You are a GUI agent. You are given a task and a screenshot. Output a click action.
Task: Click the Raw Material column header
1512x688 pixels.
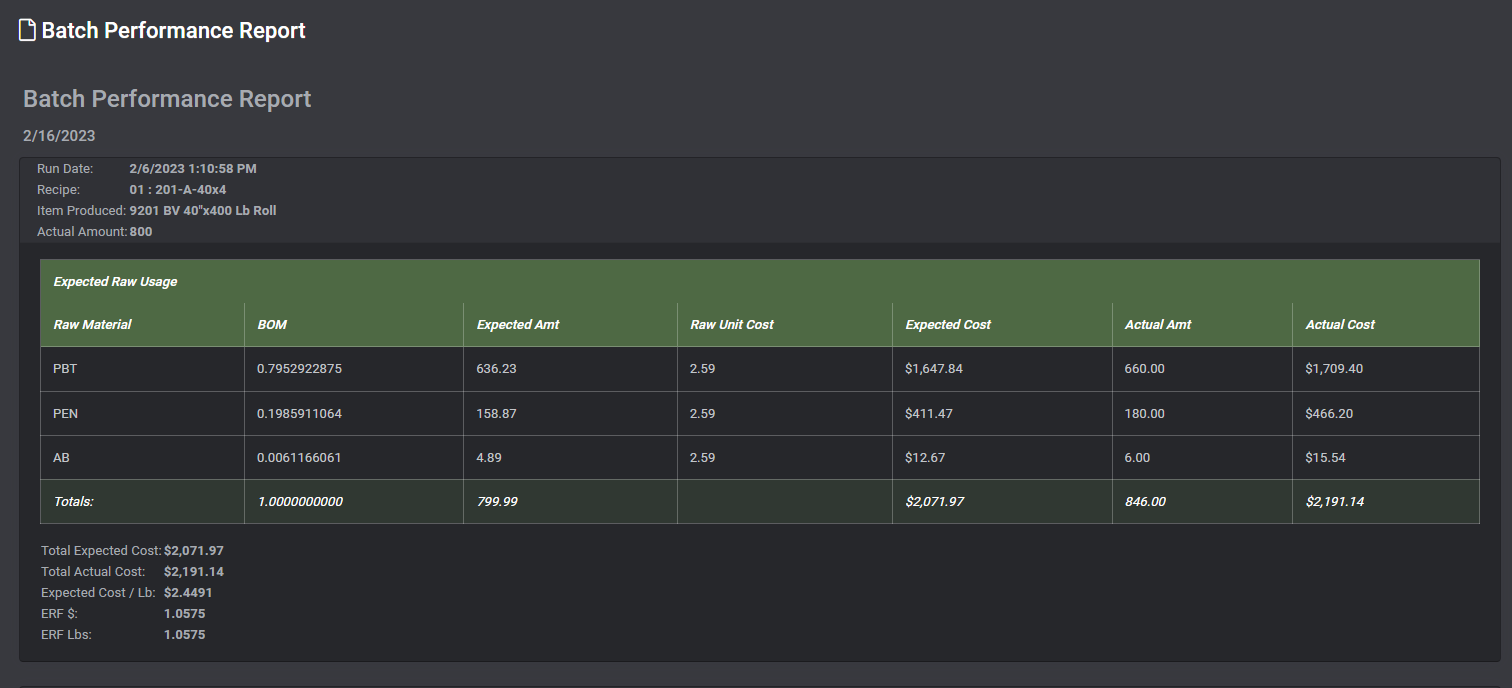point(92,325)
